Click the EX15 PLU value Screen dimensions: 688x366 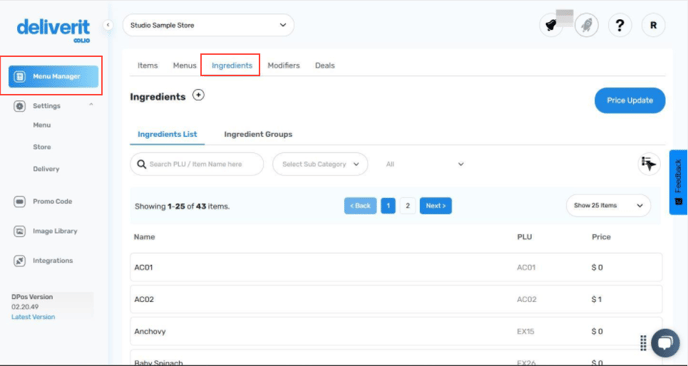click(525, 332)
